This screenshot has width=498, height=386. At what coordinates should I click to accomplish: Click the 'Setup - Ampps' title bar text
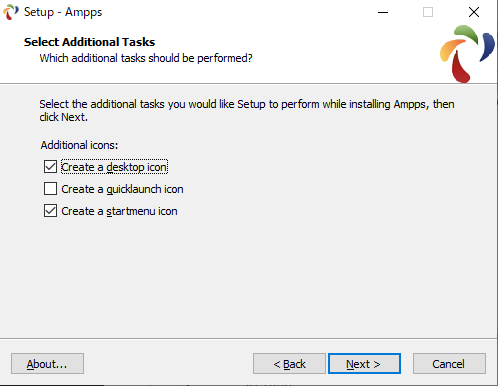click(63, 12)
